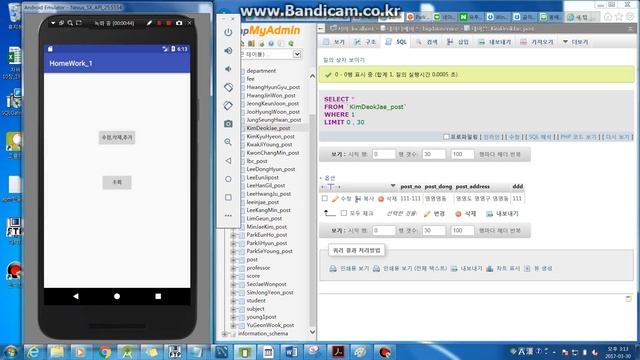Expand the student tree node
640x360 pixels.
[x=233, y=301]
